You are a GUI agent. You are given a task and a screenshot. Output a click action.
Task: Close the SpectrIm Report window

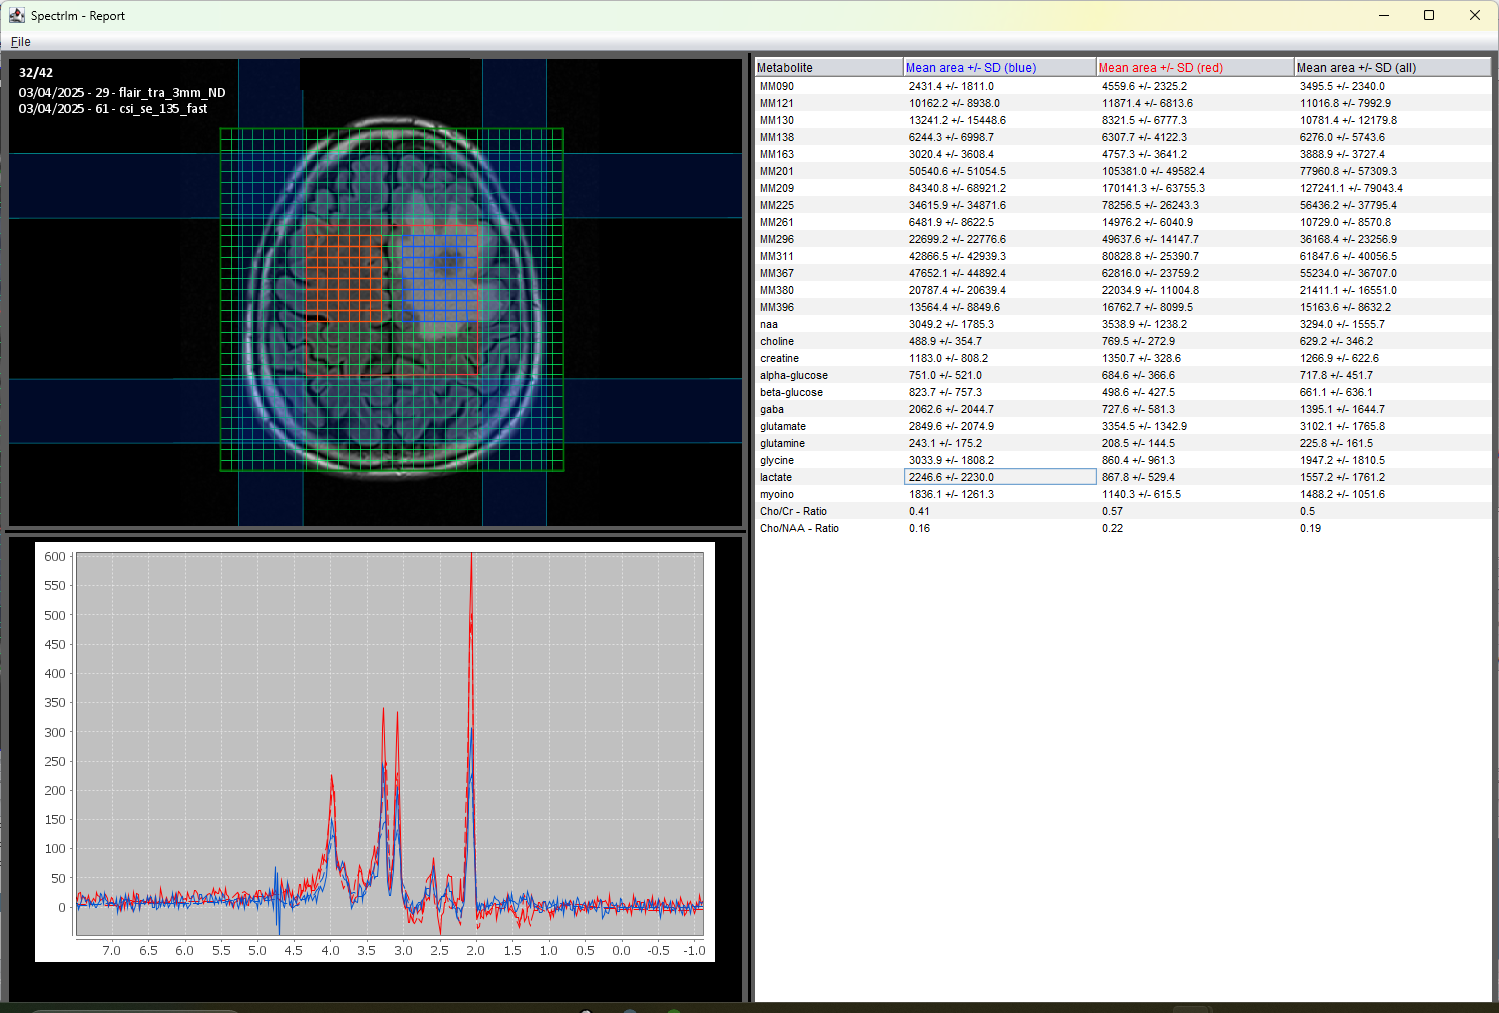pos(1475,15)
